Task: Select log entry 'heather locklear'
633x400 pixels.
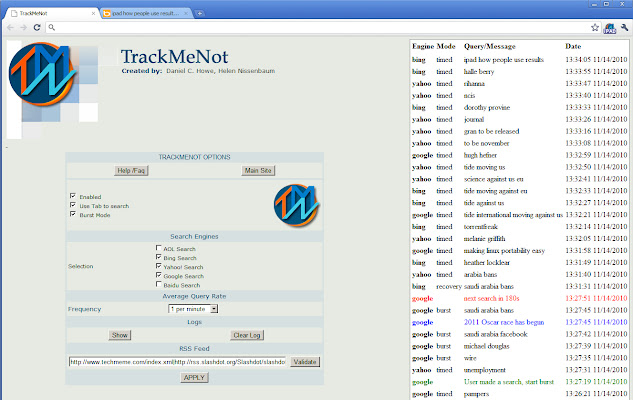Action: (487, 262)
